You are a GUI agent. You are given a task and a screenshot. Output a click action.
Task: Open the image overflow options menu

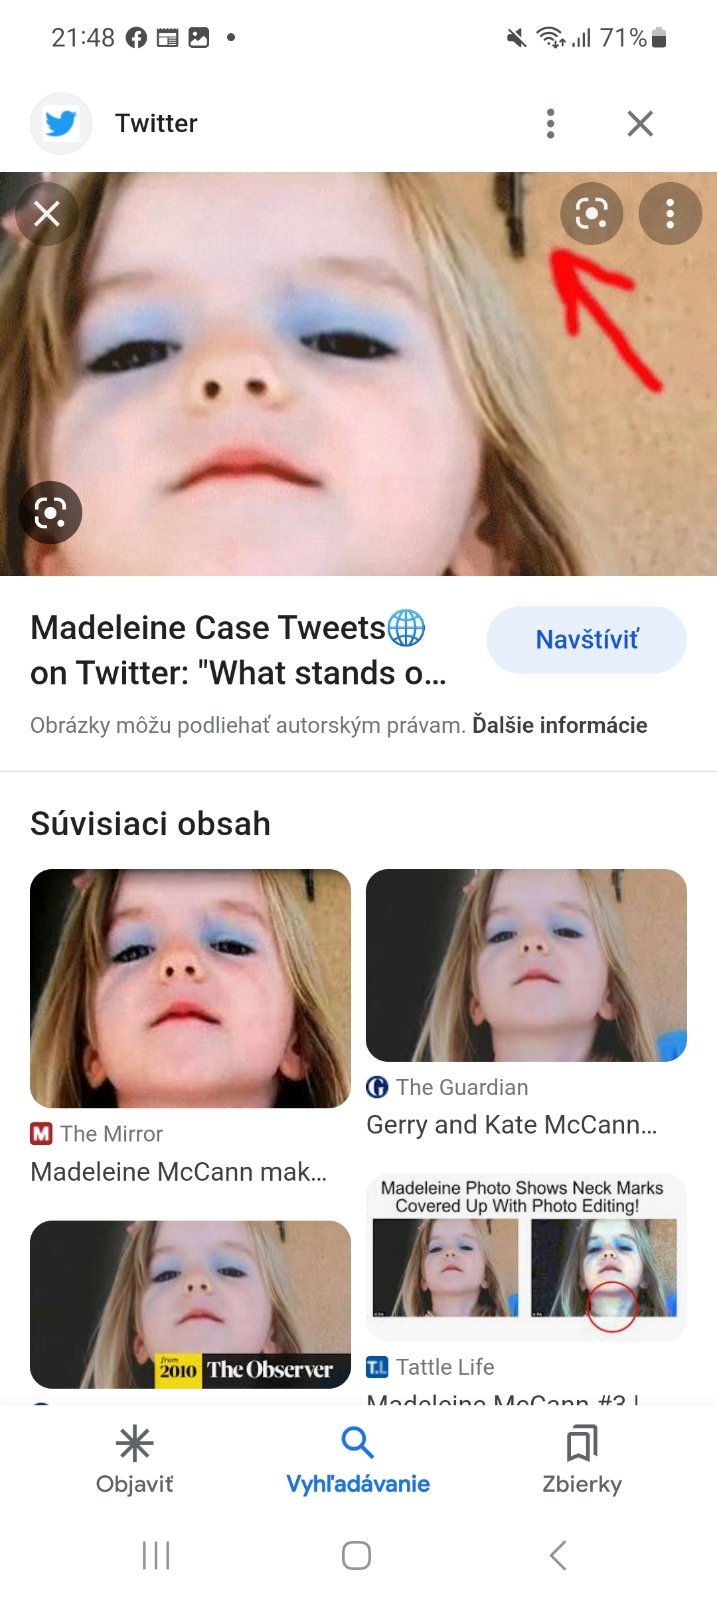[x=670, y=213]
